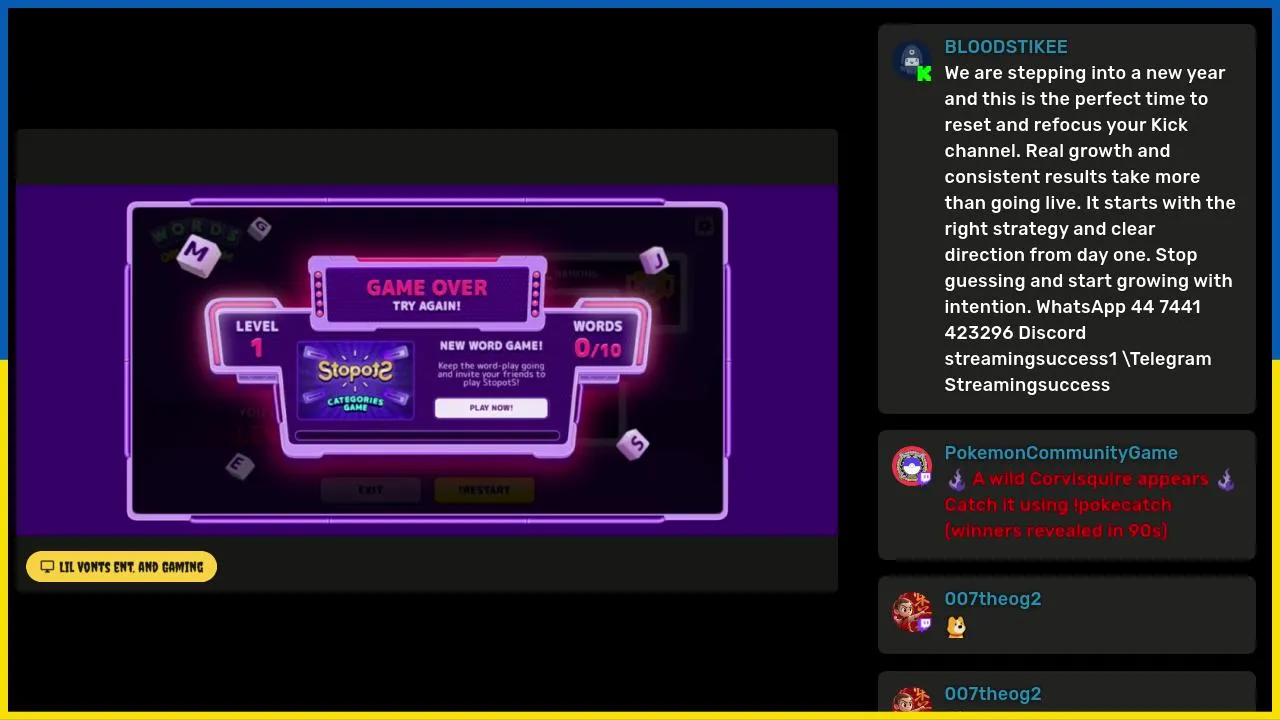The height and width of the screenshot is (720, 1280).
Task: Click BLOODSTIKEE's avatar with Kick badge
Action: pos(912,61)
